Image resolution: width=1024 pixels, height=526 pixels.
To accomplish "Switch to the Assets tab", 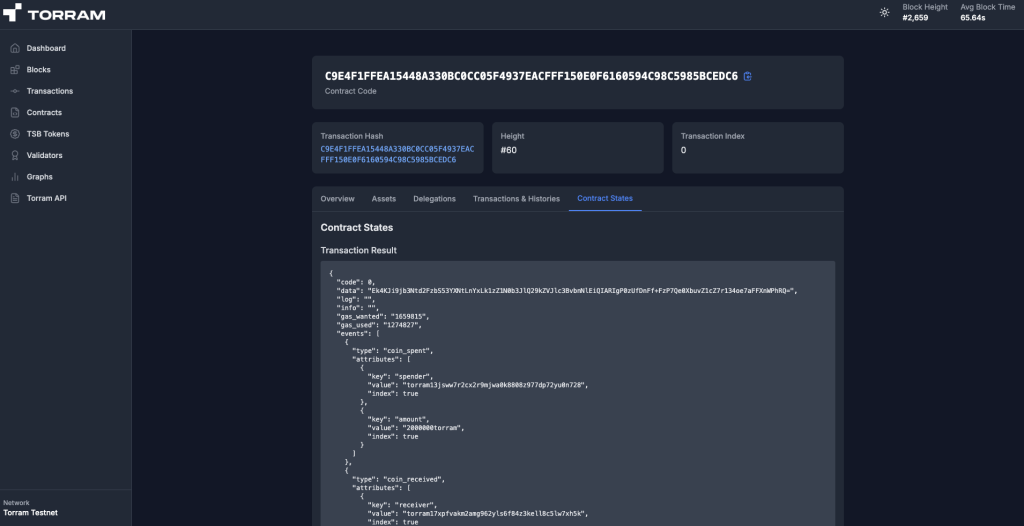I will click(x=384, y=199).
